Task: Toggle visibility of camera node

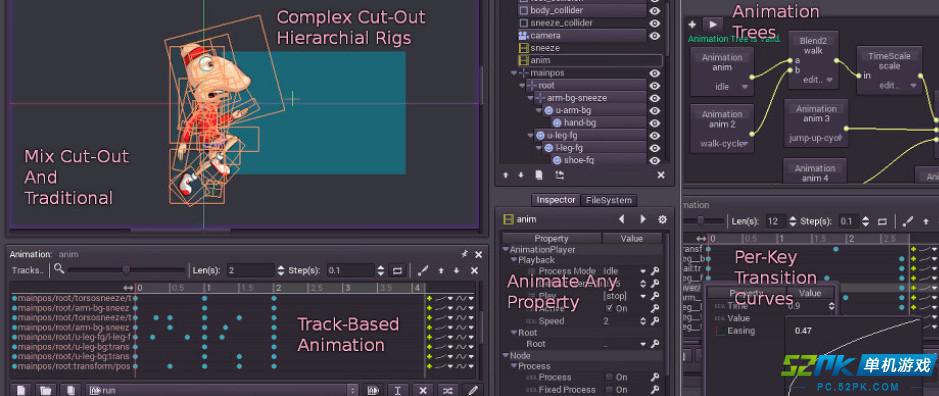Action: tap(655, 35)
